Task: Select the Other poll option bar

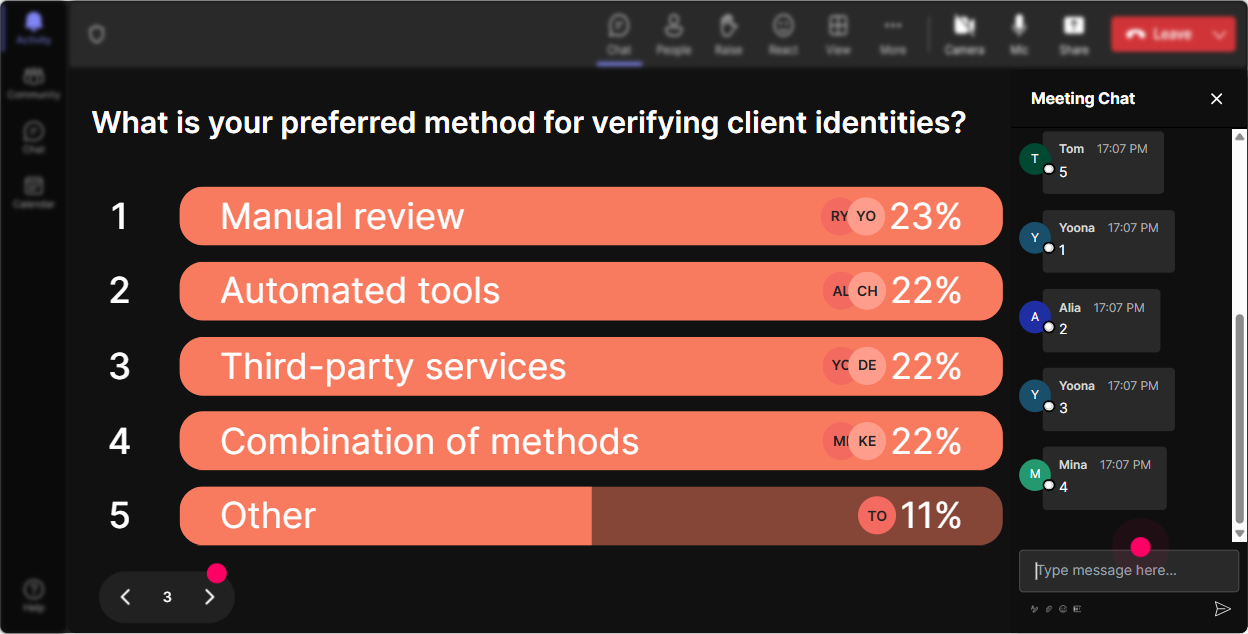Action: tap(591, 516)
